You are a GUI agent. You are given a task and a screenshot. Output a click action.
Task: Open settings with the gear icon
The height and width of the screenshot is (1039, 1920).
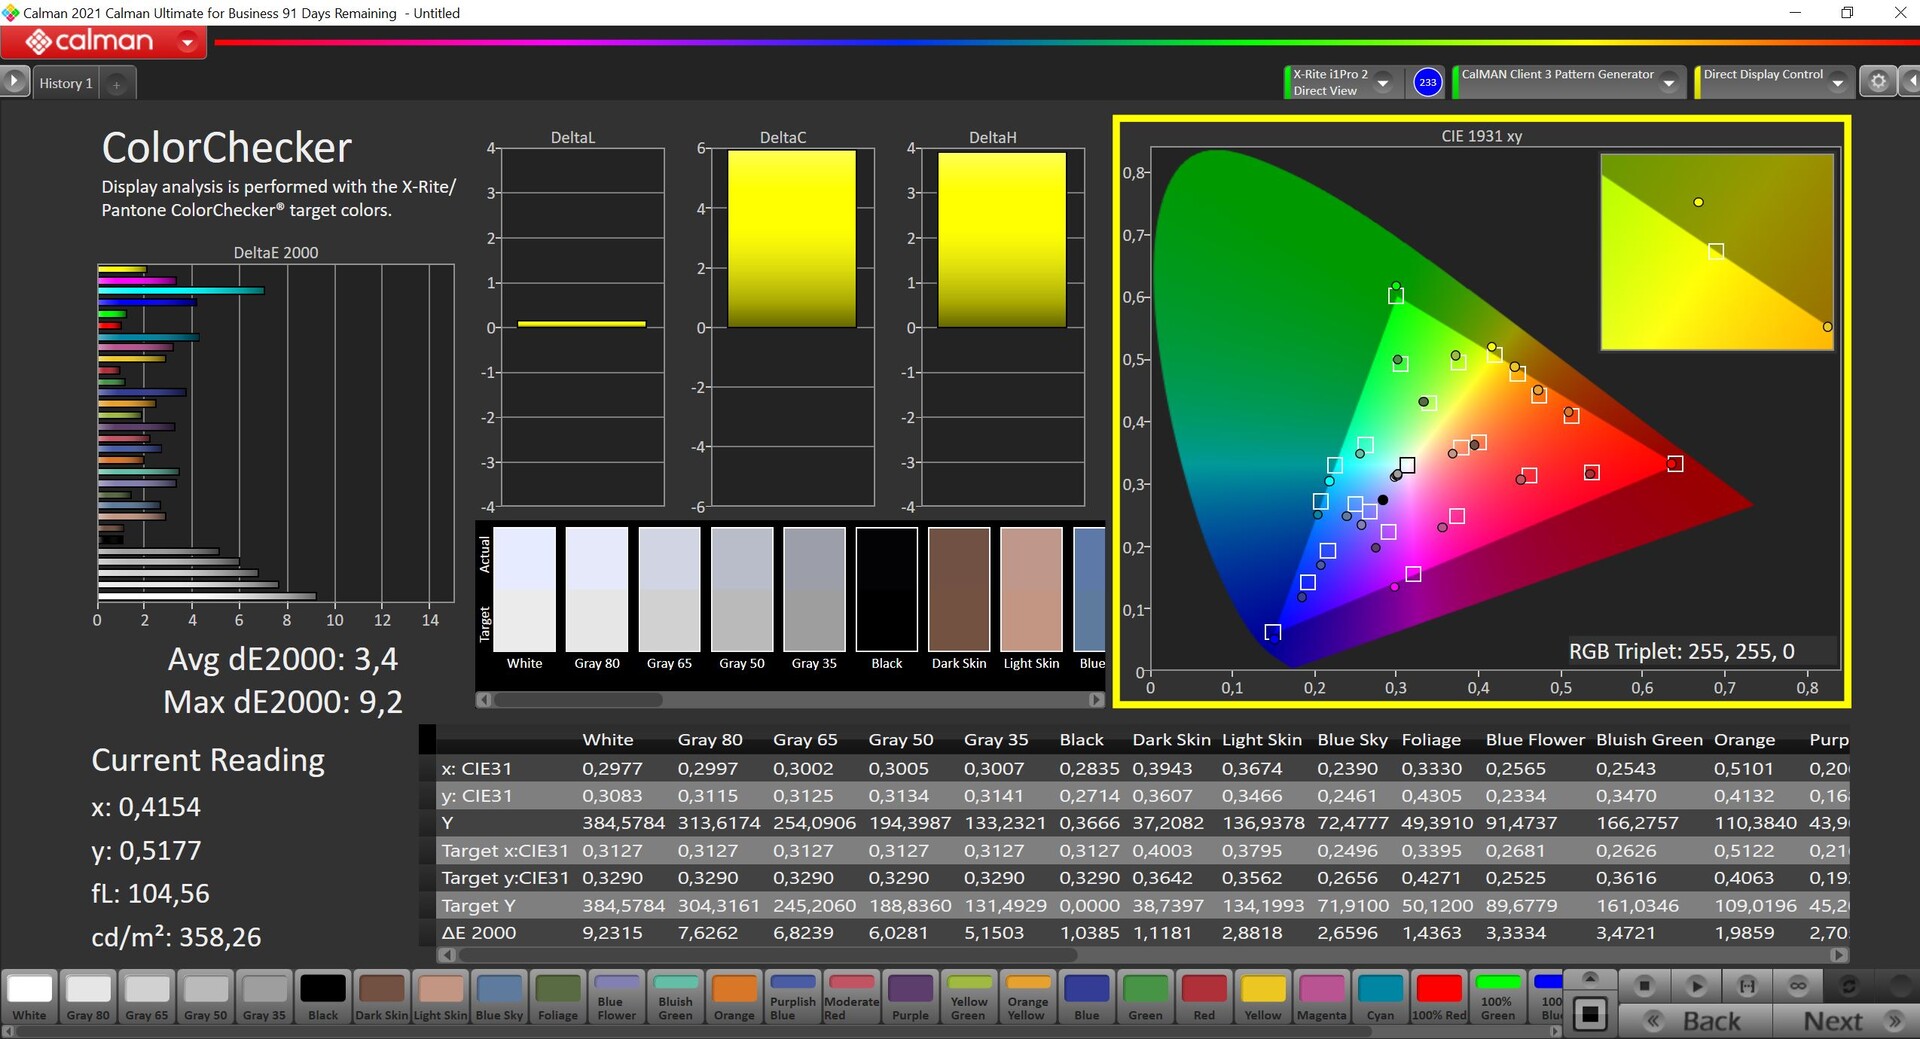[1878, 82]
